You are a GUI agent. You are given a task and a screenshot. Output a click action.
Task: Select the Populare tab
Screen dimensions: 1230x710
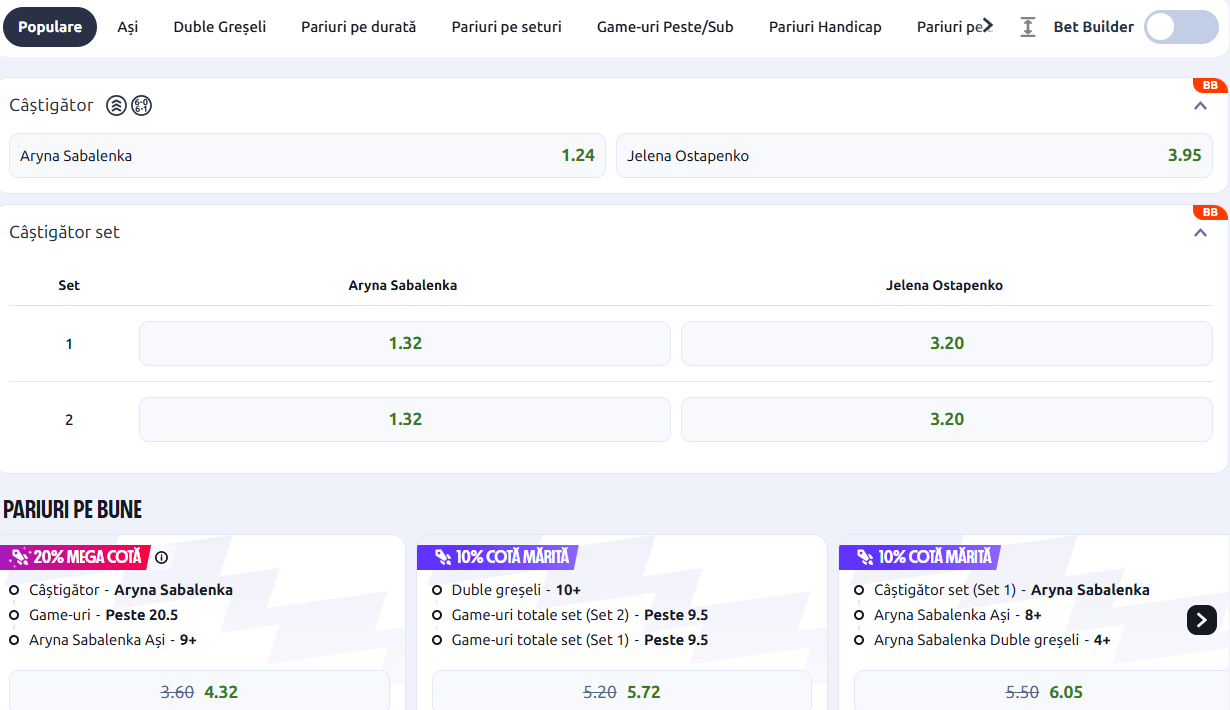pos(50,27)
